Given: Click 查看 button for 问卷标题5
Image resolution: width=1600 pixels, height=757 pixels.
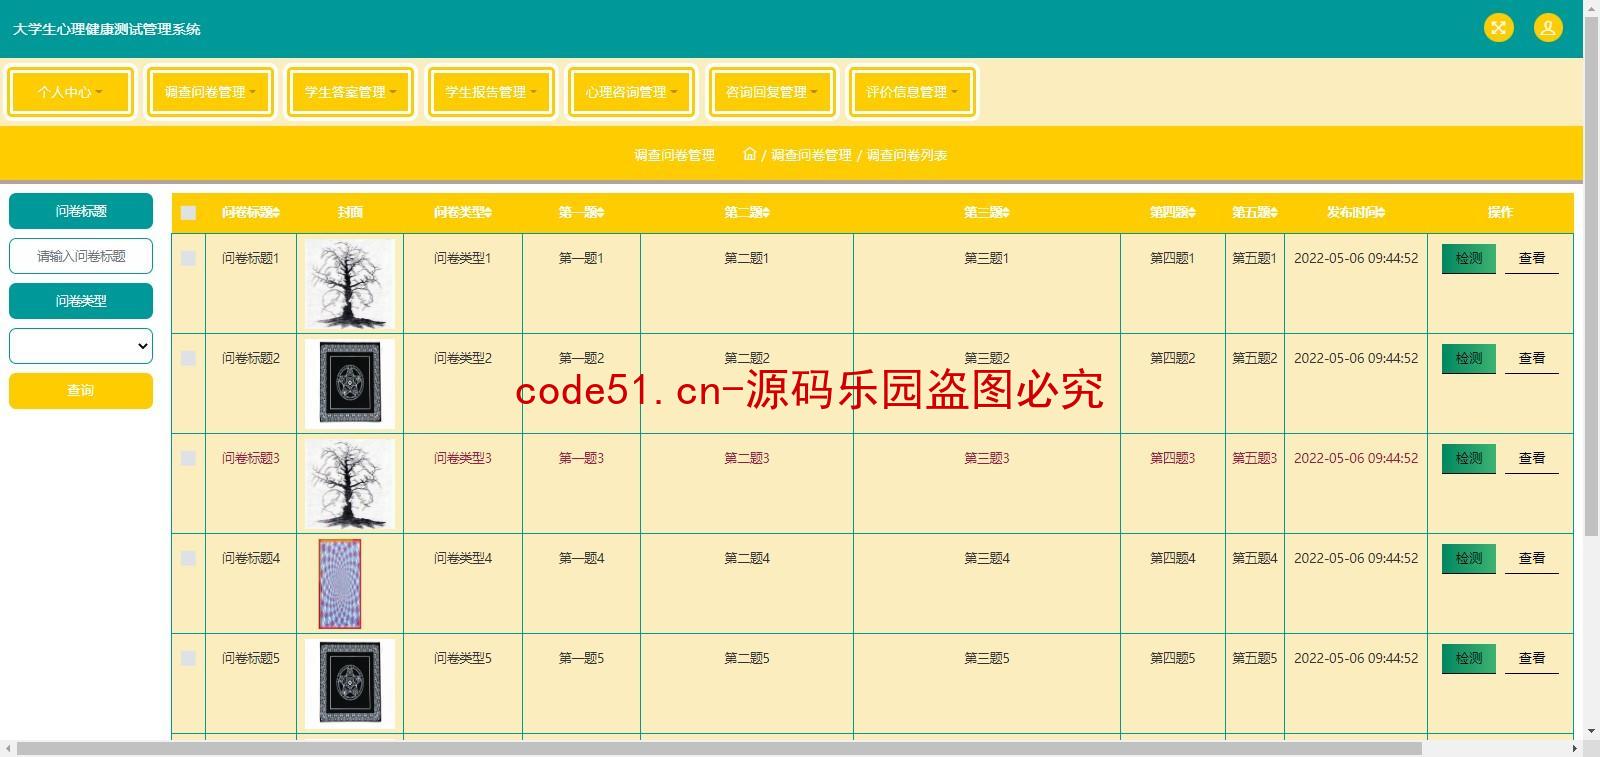Looking at the screenshot, I should 1532,659.
